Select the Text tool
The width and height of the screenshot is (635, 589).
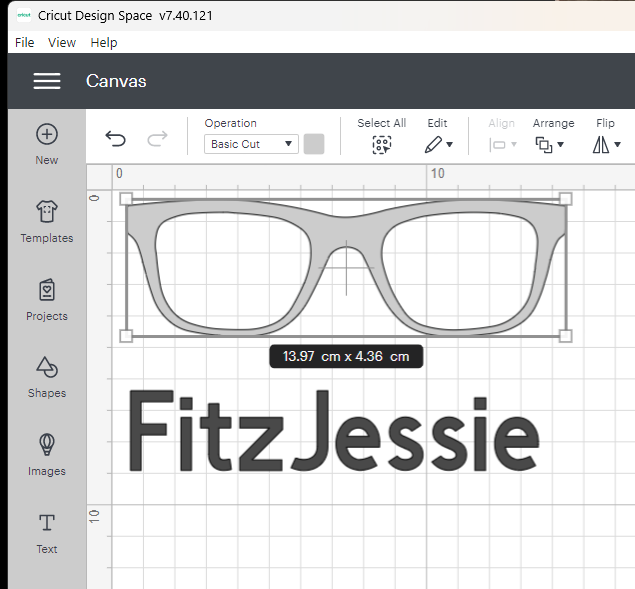point(47,523)
